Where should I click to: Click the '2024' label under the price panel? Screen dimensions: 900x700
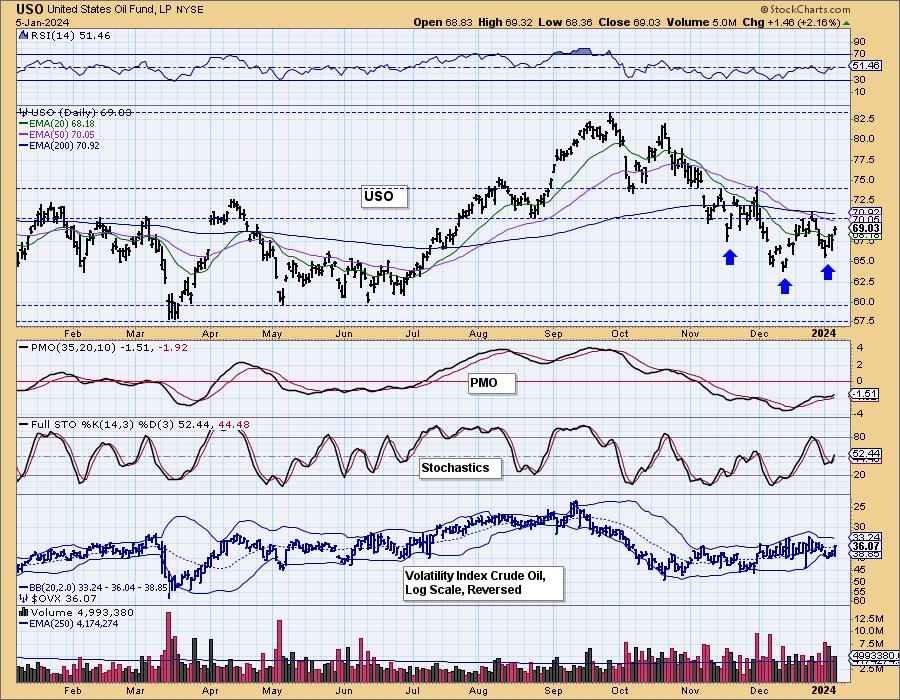(x=824, y=333)
